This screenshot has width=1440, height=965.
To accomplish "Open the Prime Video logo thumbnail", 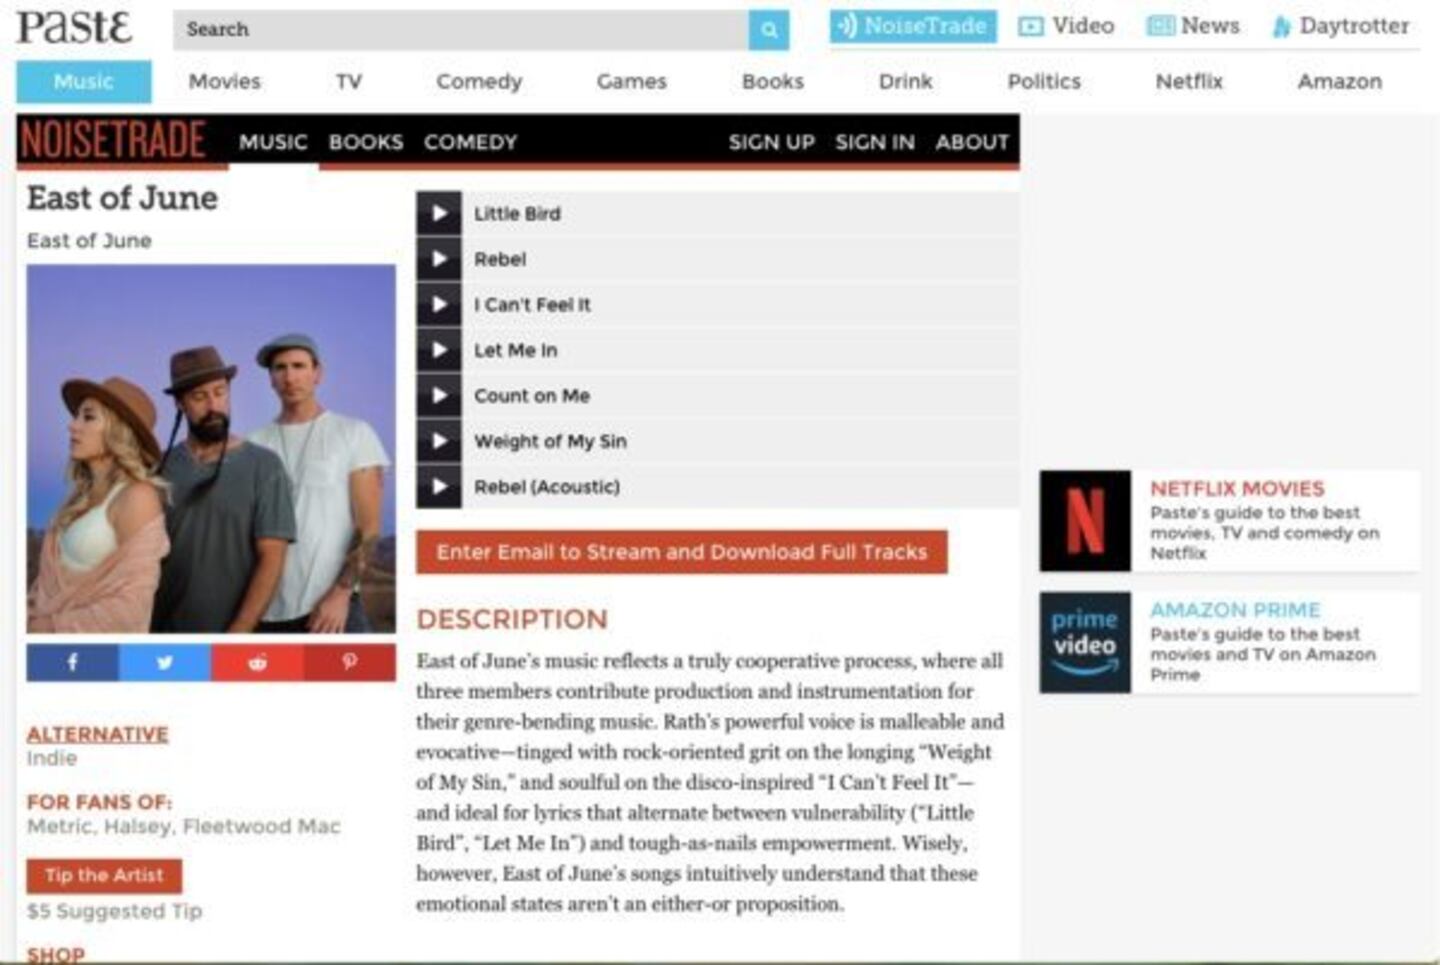I will coord(1085,643).
